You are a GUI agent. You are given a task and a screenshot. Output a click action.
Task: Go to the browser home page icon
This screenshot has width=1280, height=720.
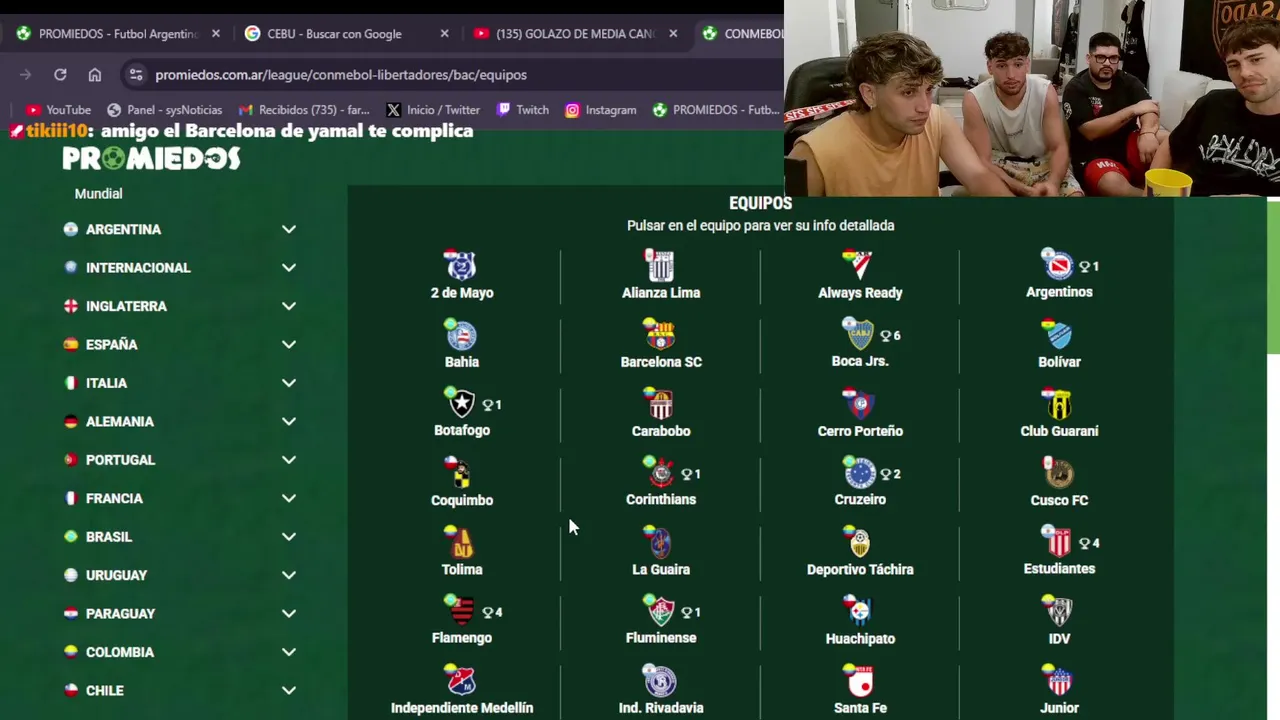click(94, 75)
